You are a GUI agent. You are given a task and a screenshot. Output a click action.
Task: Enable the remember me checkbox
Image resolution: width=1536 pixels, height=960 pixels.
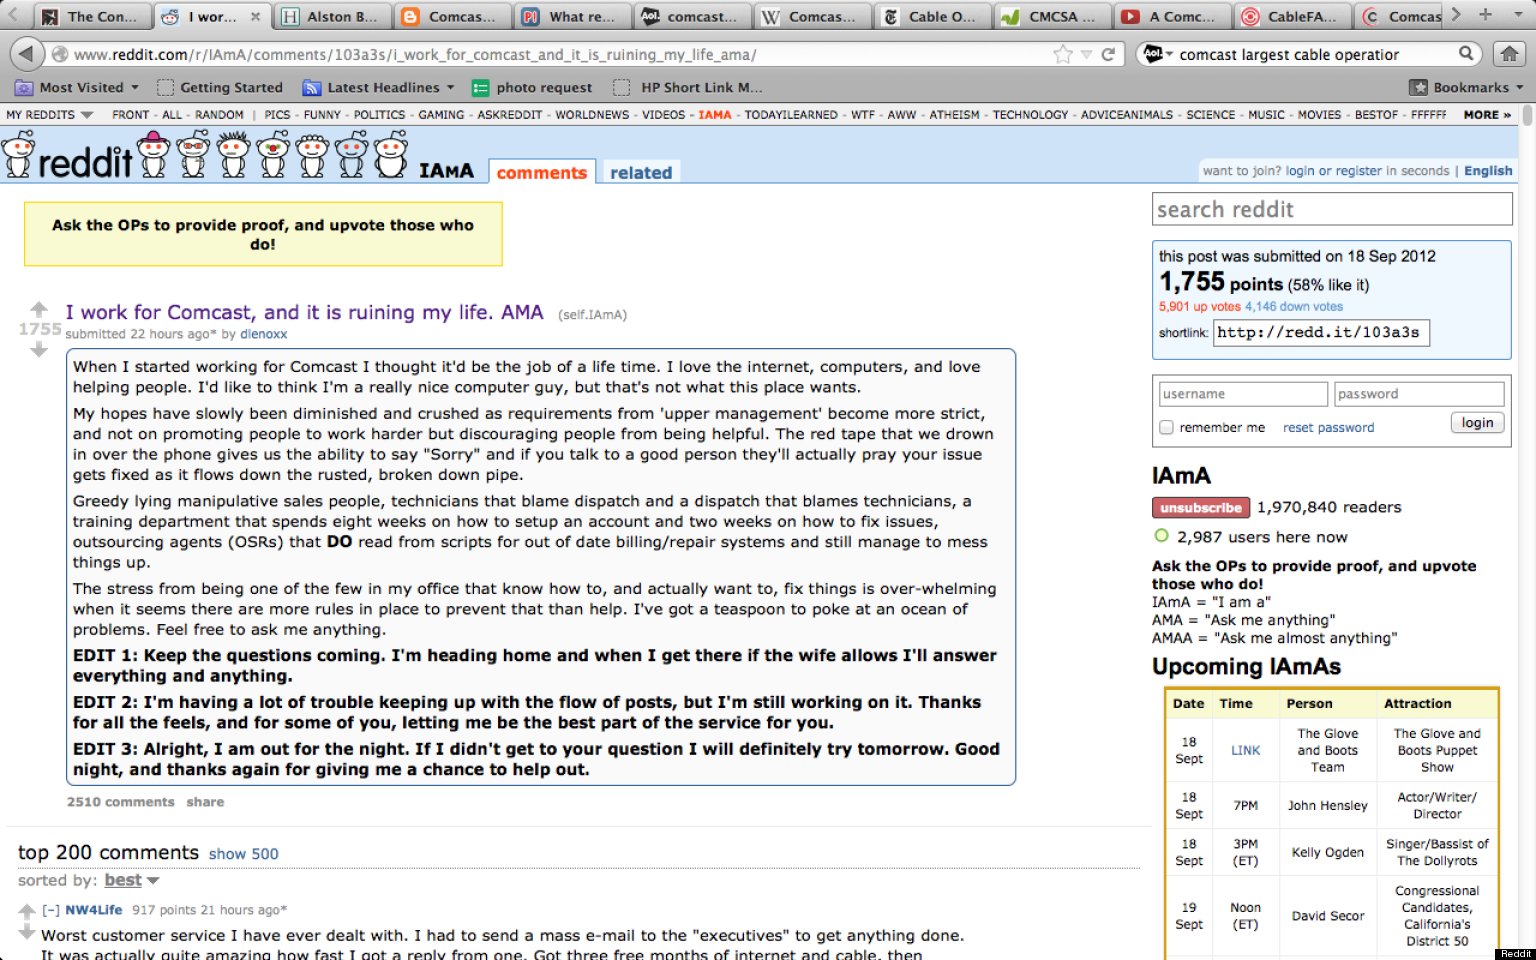click(1166, 427)
